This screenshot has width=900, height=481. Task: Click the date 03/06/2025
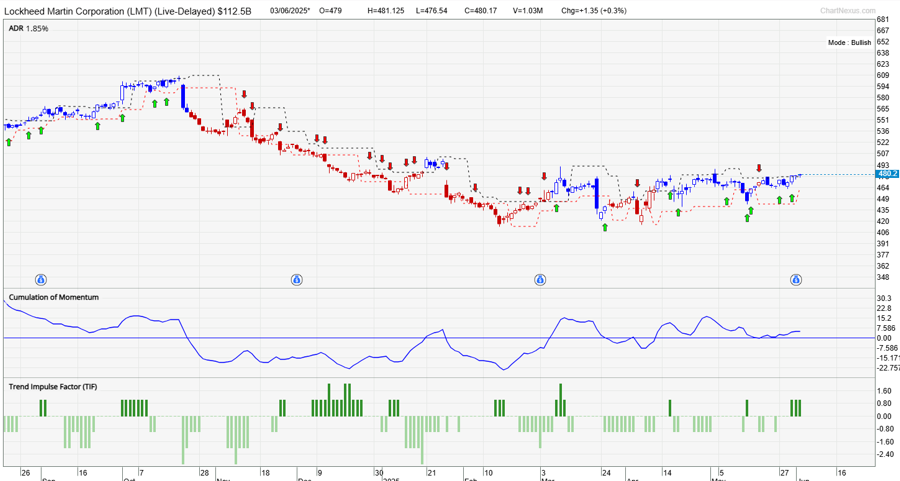coord(290,11)
